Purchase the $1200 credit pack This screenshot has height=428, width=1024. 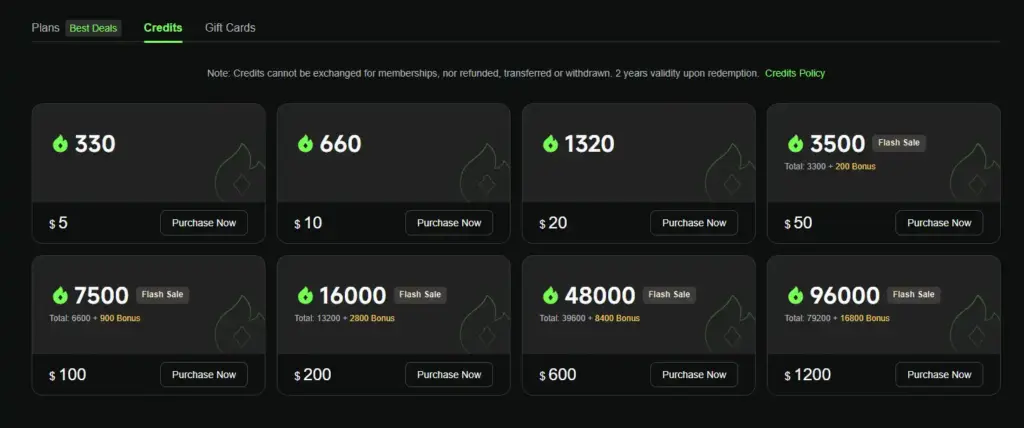point(938,374)
